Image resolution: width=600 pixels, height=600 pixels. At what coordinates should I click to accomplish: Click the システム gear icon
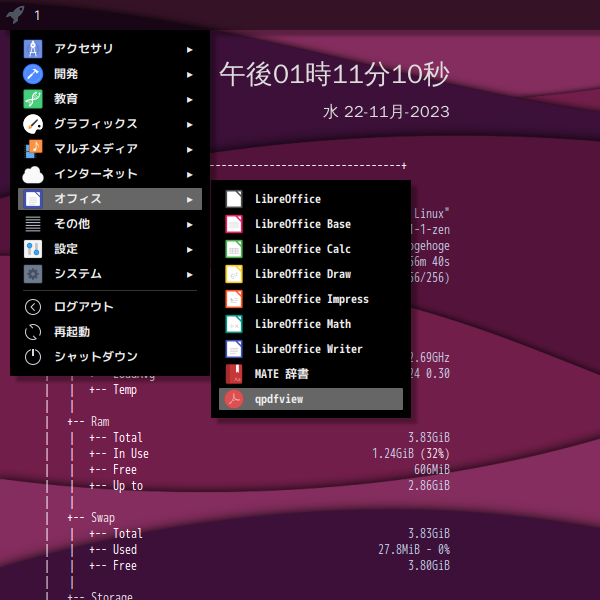(33, 274)
